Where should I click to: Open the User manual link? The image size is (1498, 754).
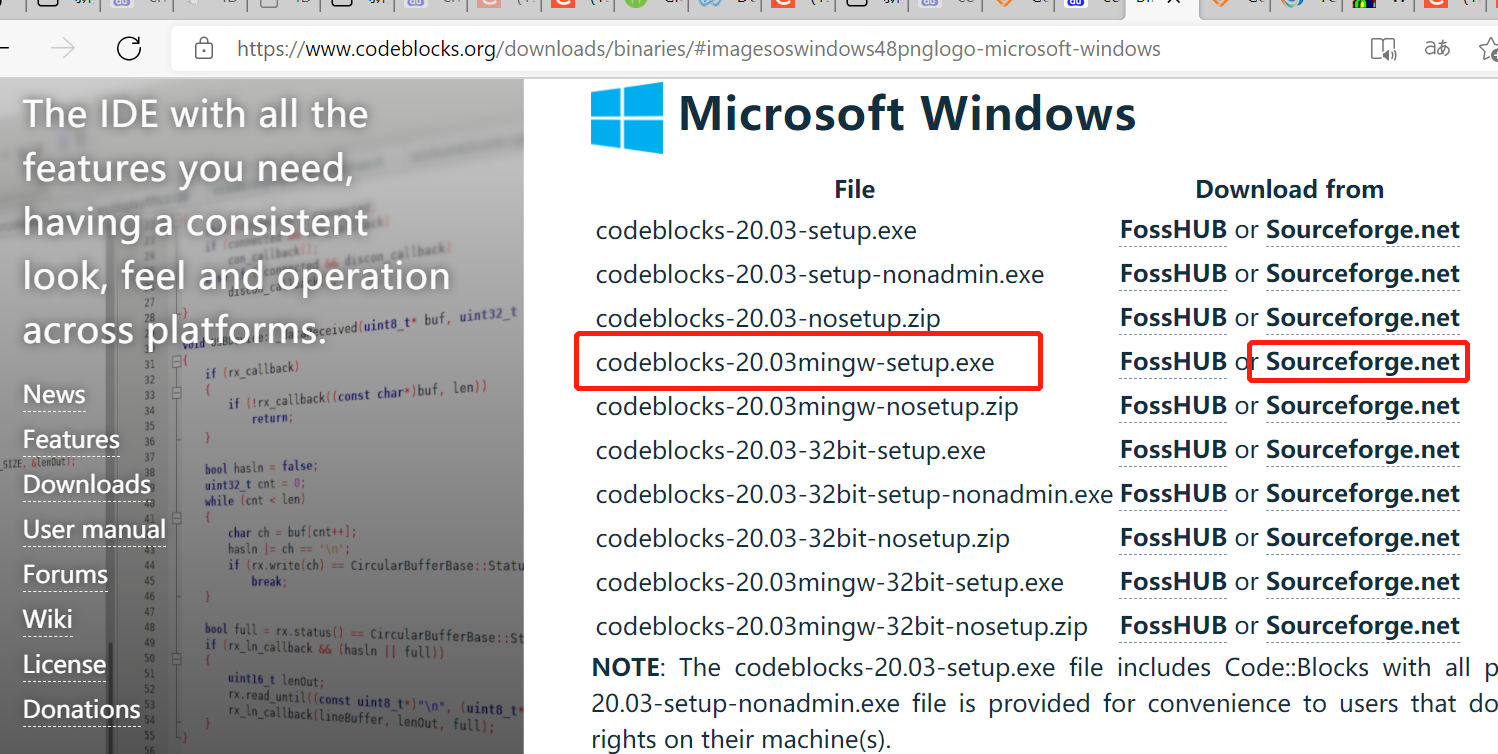[x=93, y=529]
